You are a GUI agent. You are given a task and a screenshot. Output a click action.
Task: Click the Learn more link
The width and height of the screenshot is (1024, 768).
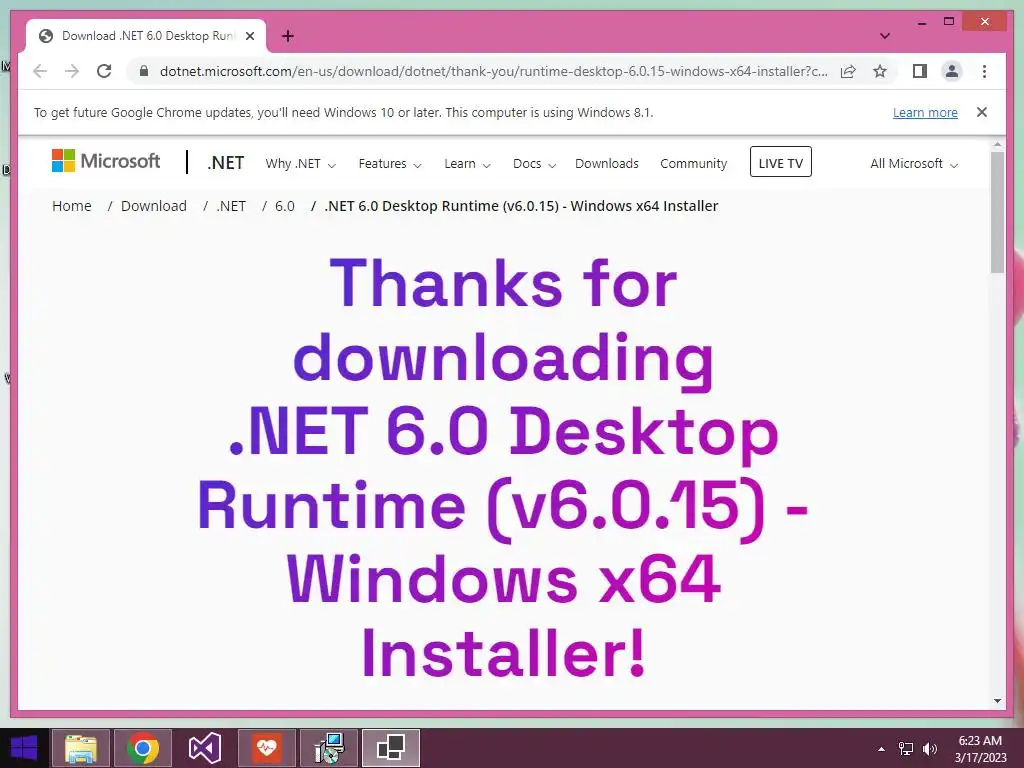coord(925,112)
